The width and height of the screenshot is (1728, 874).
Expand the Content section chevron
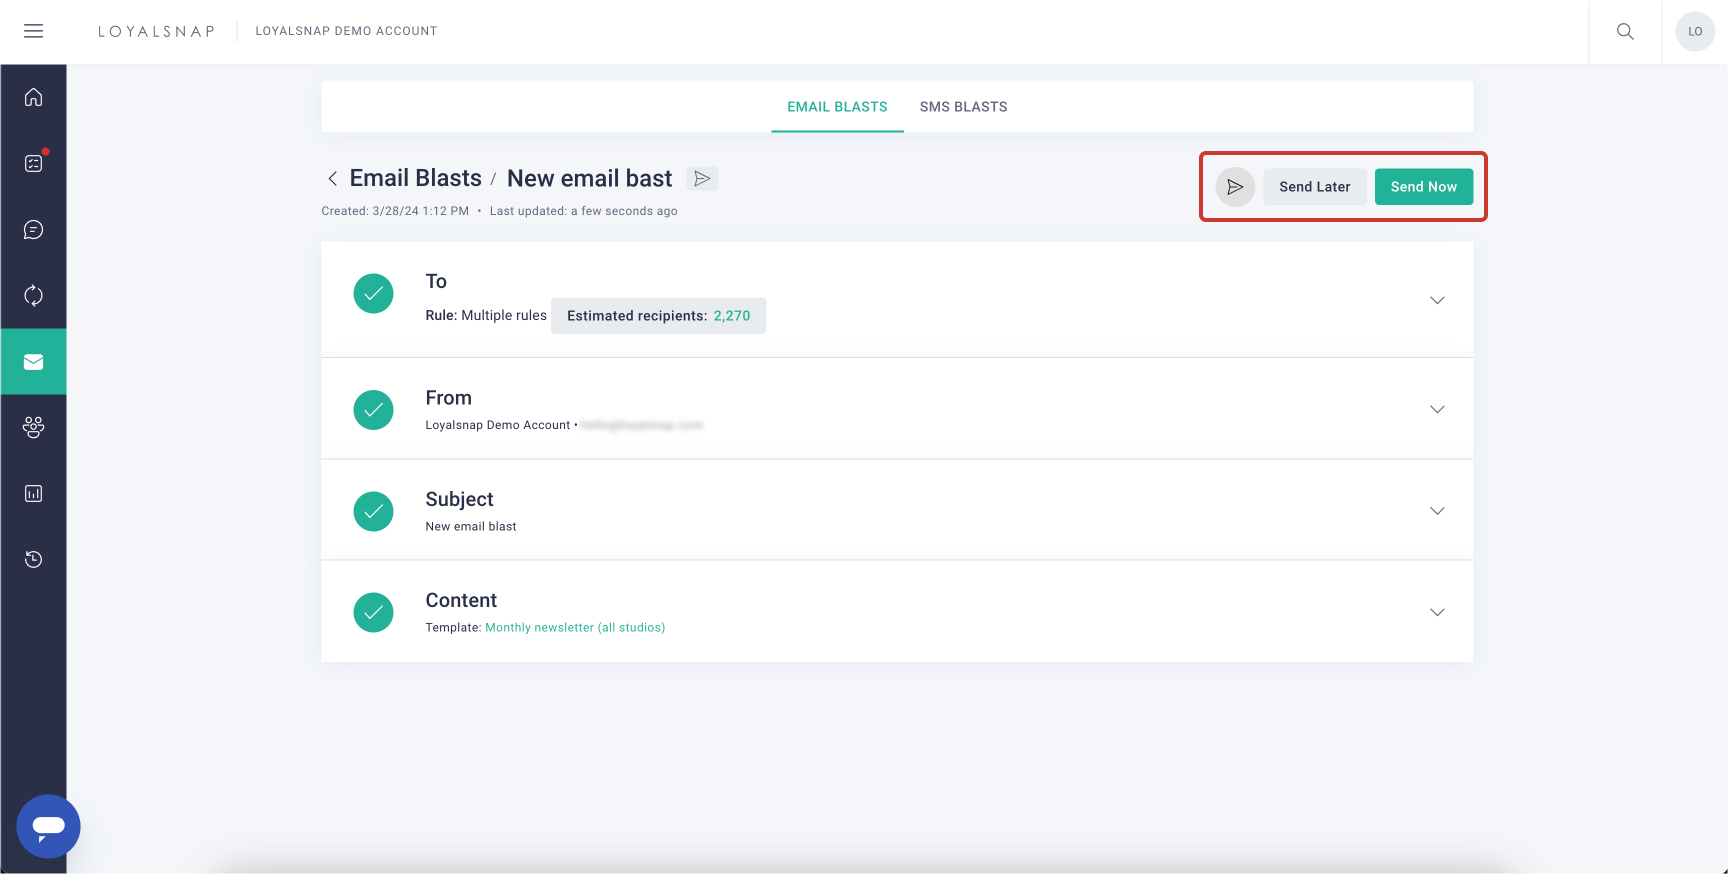1437,612
